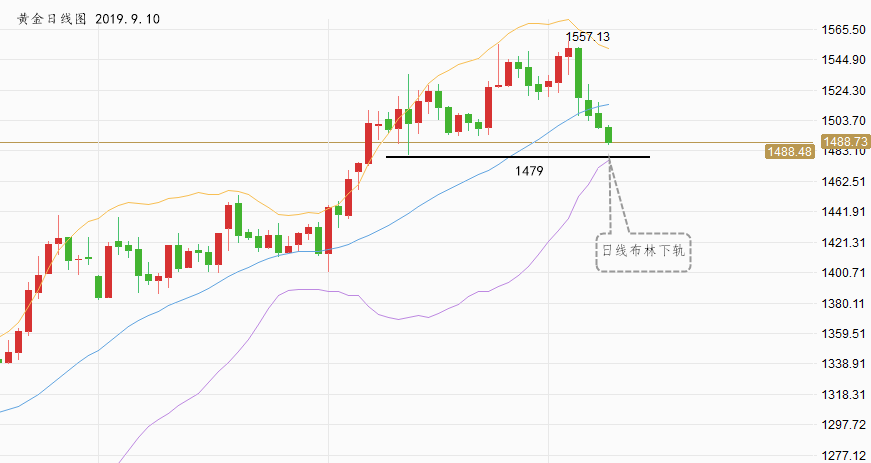Click the 1400.71 price axis label
The image size is (871, 463).
click(843, 273)
